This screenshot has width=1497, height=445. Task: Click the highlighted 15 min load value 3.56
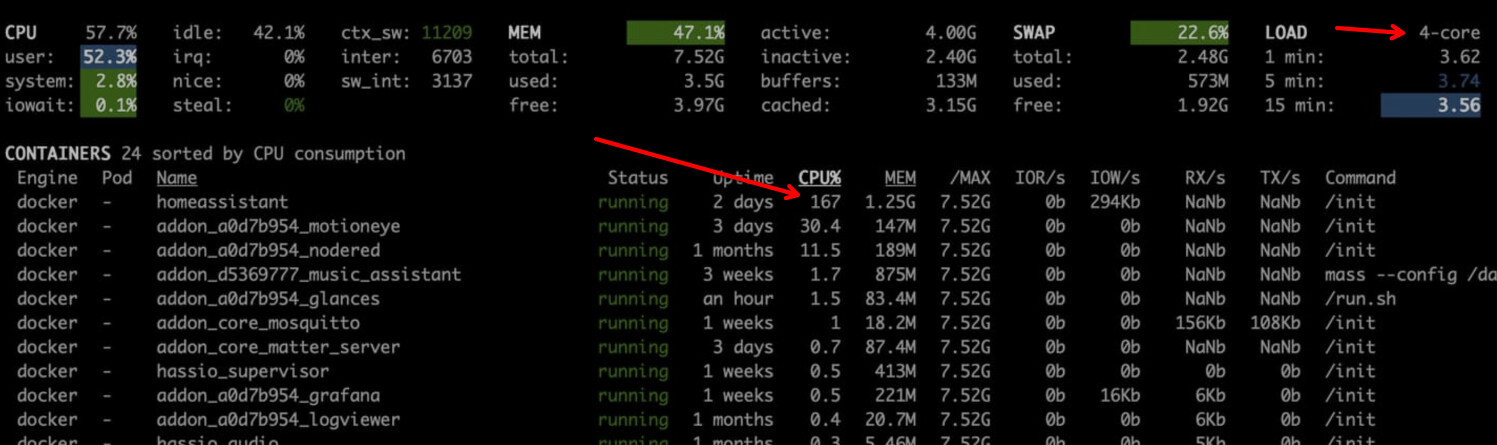pos(1430,106)
